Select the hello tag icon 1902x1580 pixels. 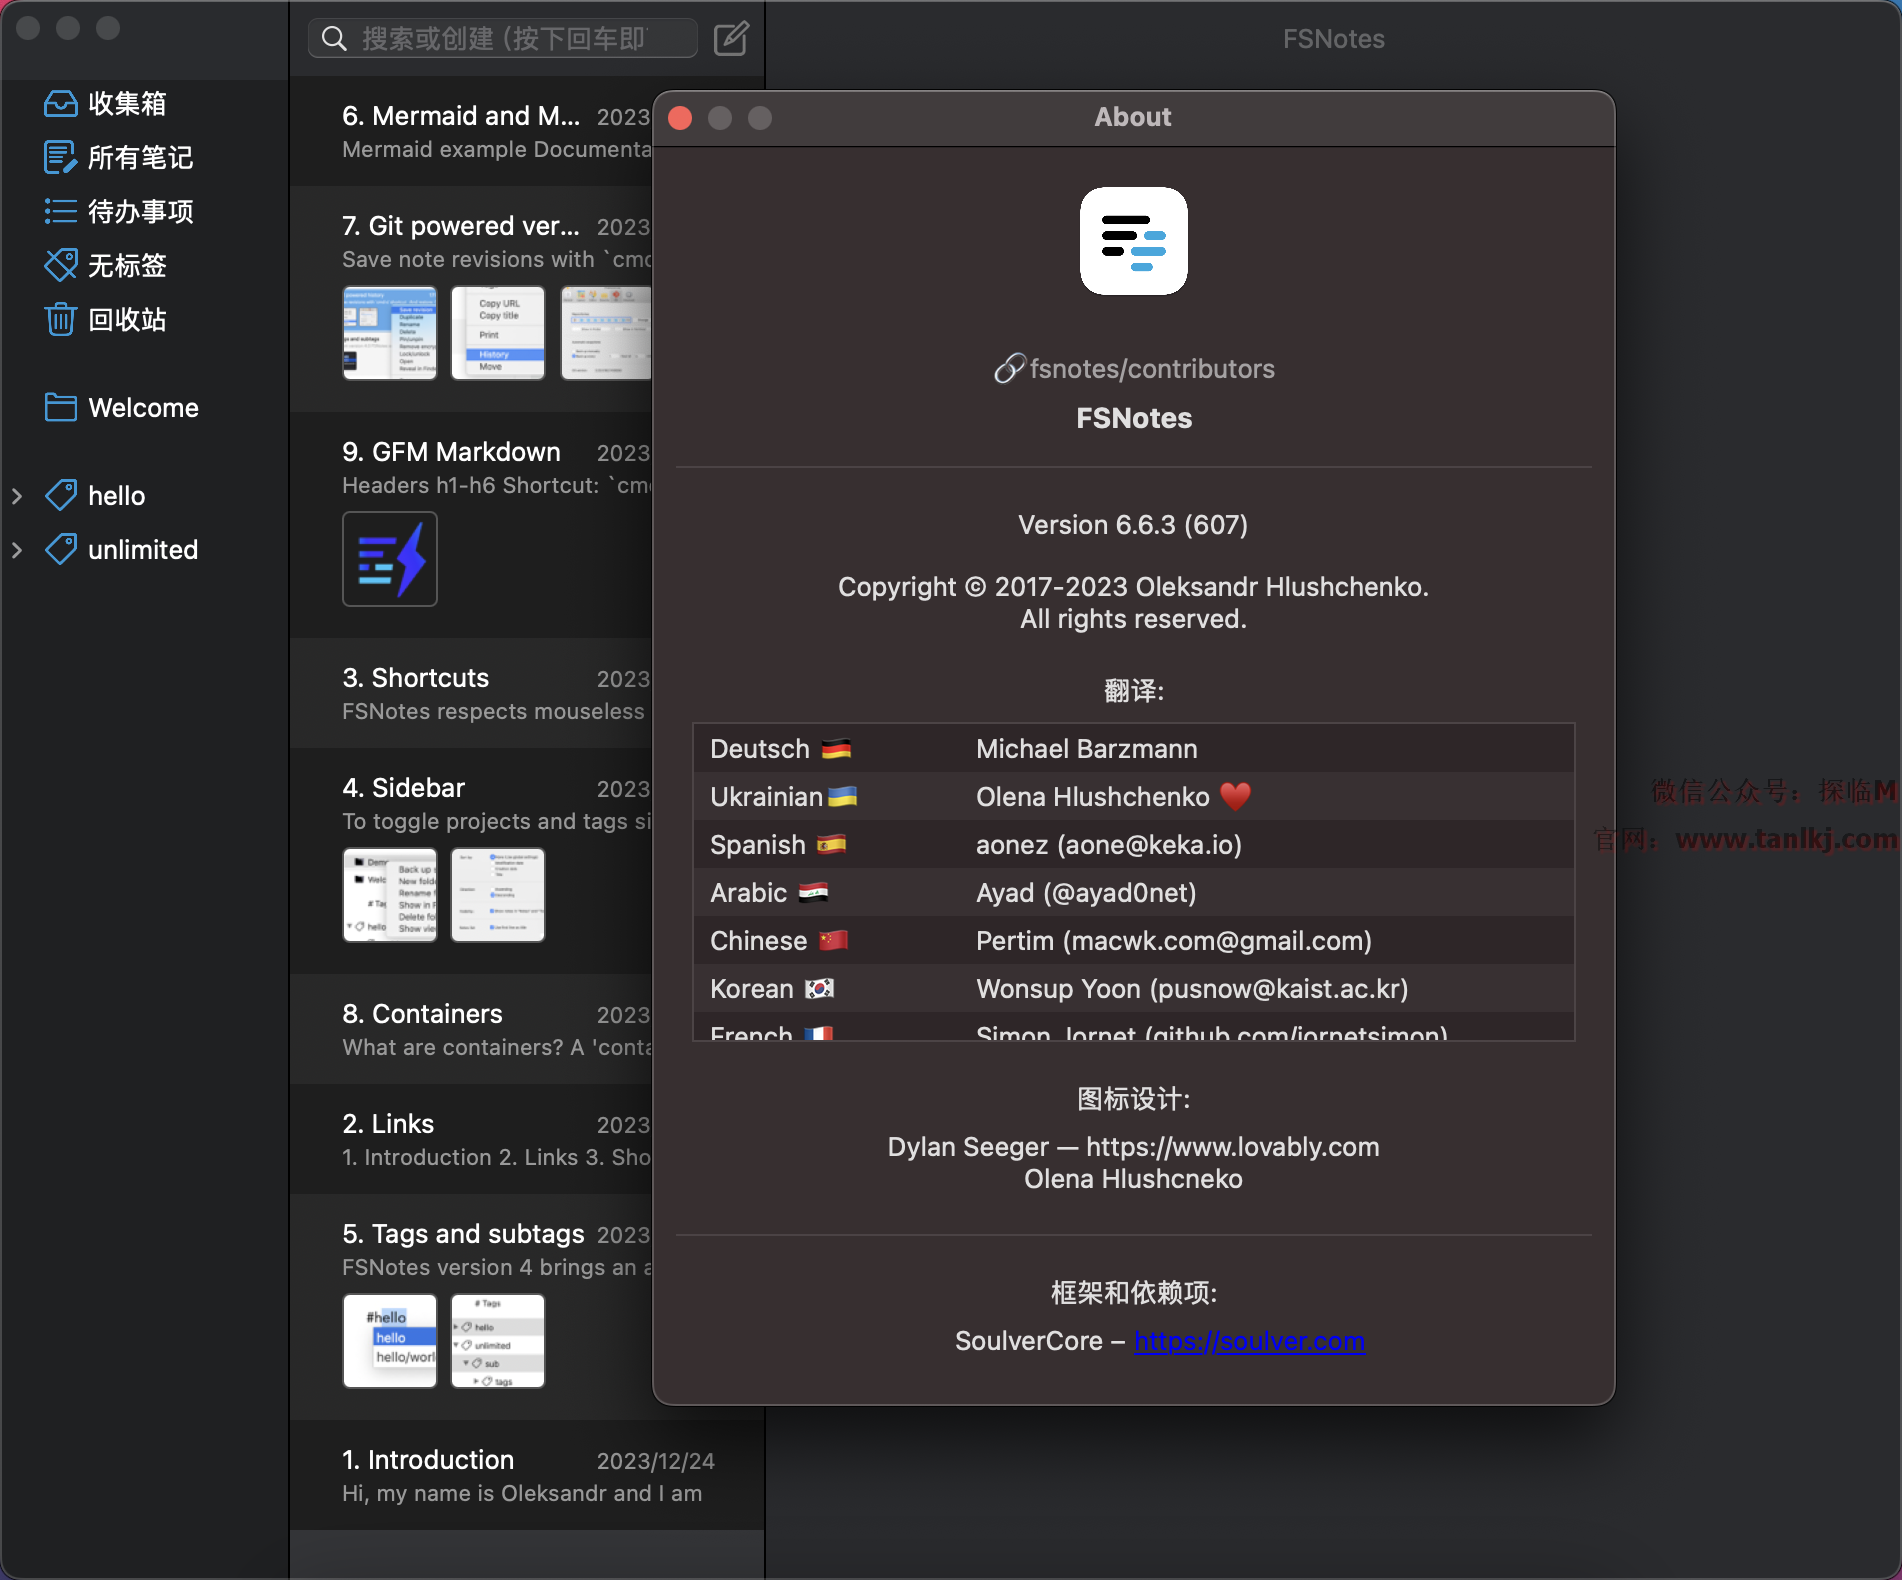coord(60,496)
